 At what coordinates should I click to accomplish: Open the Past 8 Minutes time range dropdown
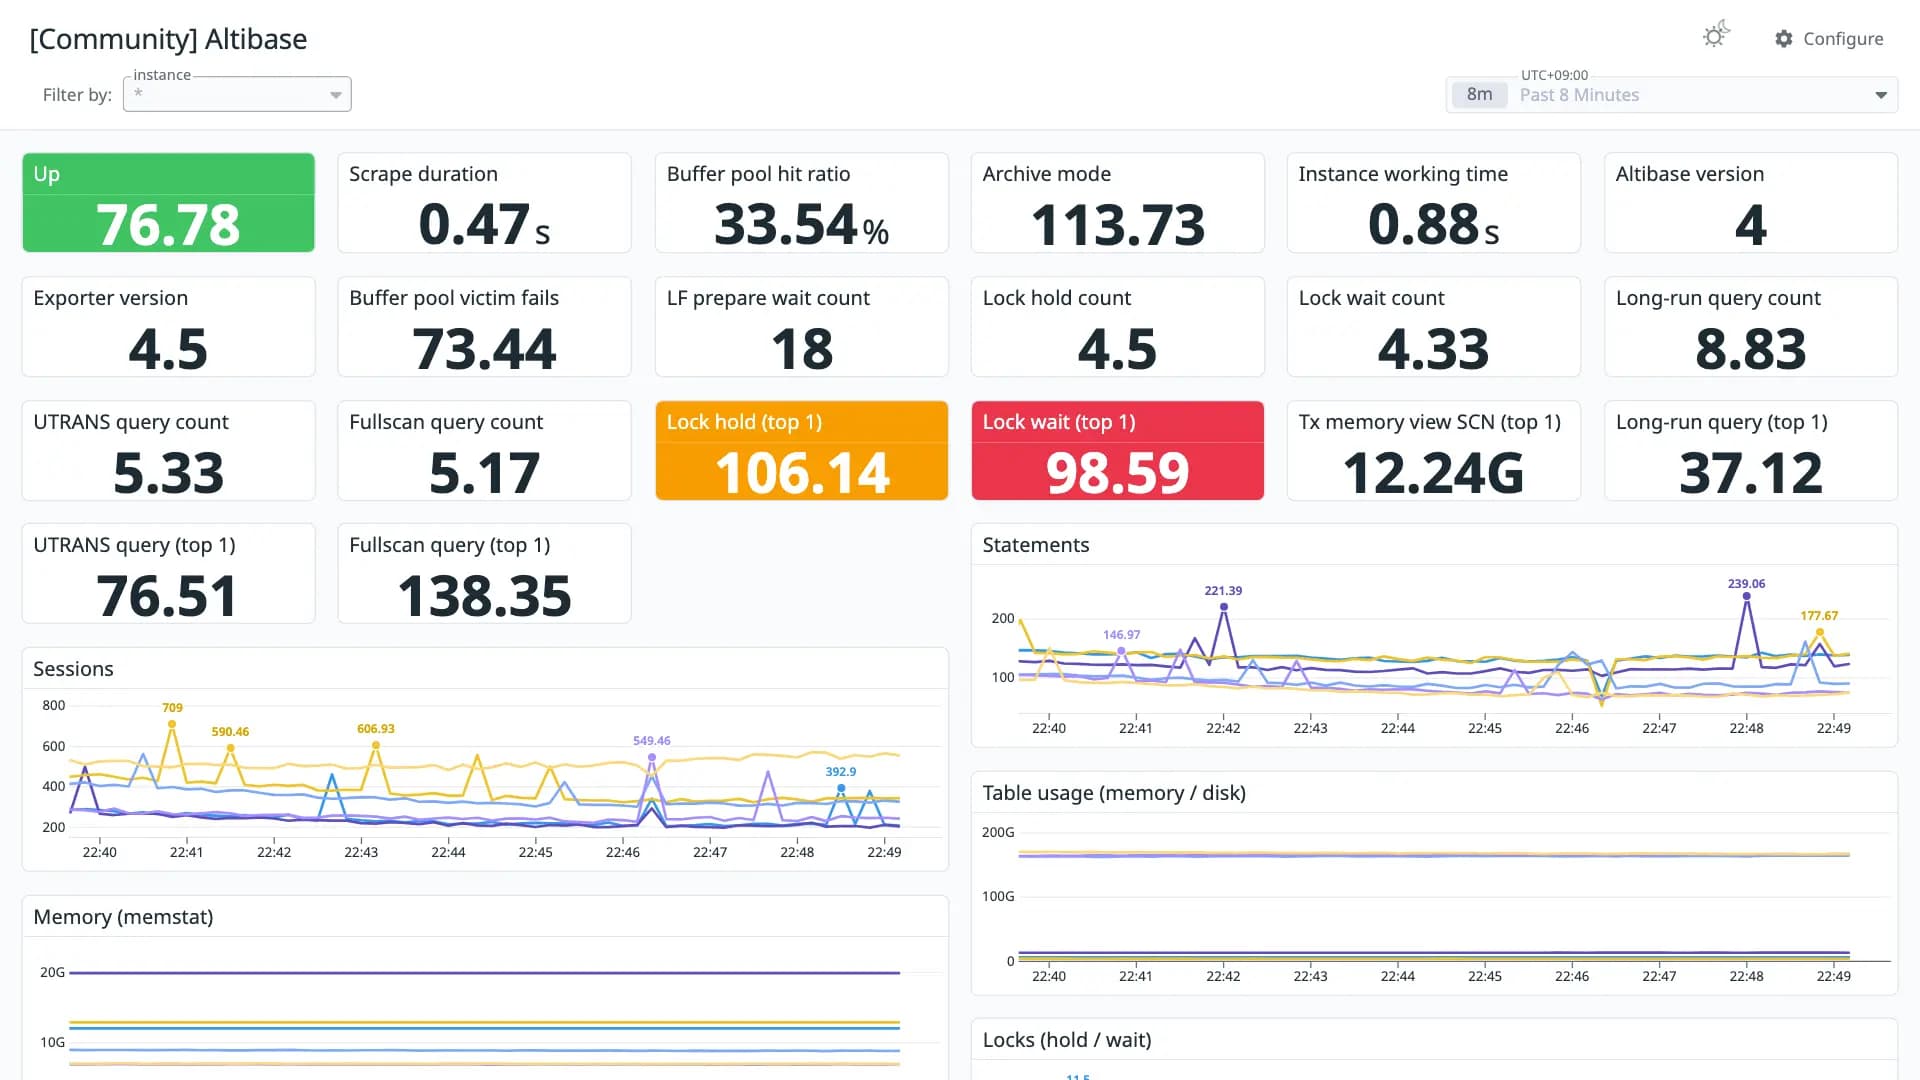1672,95
